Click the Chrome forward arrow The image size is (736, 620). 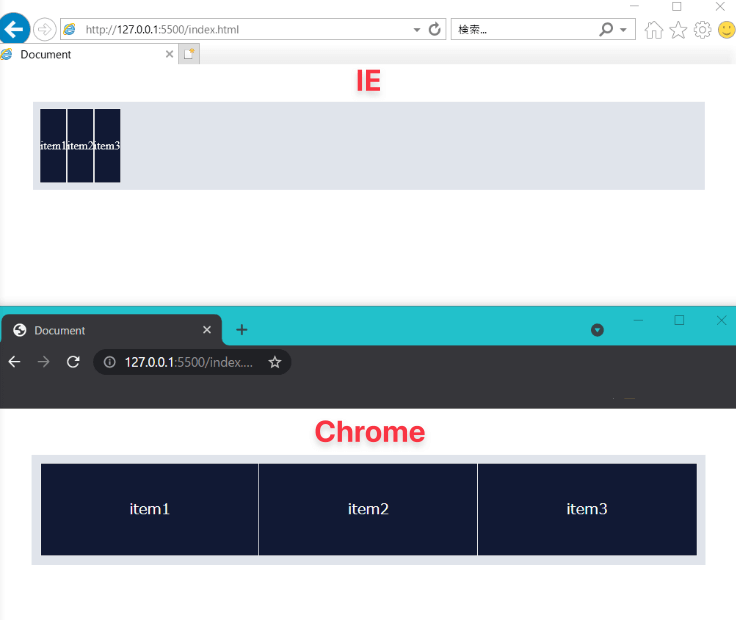tap(44, 362)
